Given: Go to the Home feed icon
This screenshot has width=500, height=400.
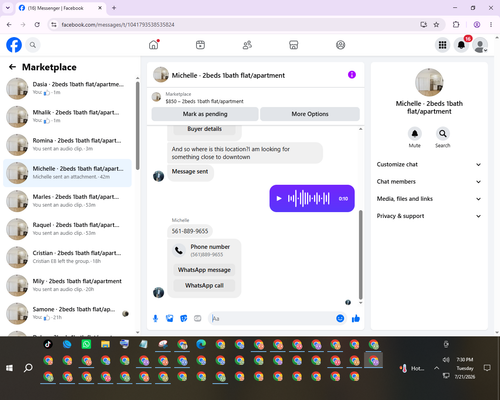Looking at the screenshot, I should [154, 45].
